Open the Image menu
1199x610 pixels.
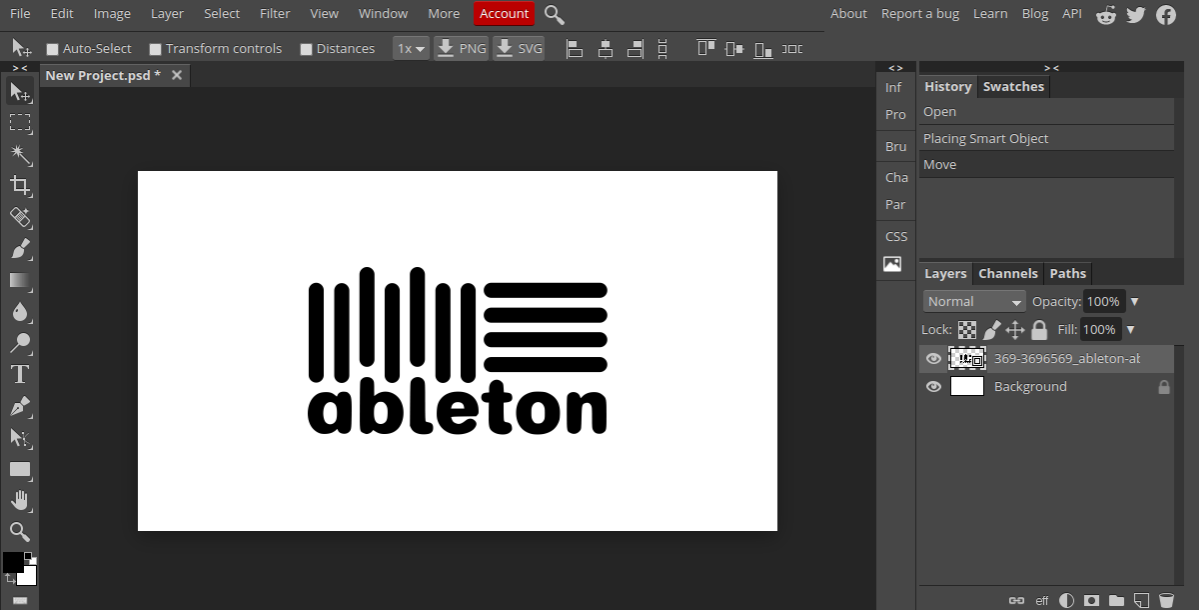(112, 14)
